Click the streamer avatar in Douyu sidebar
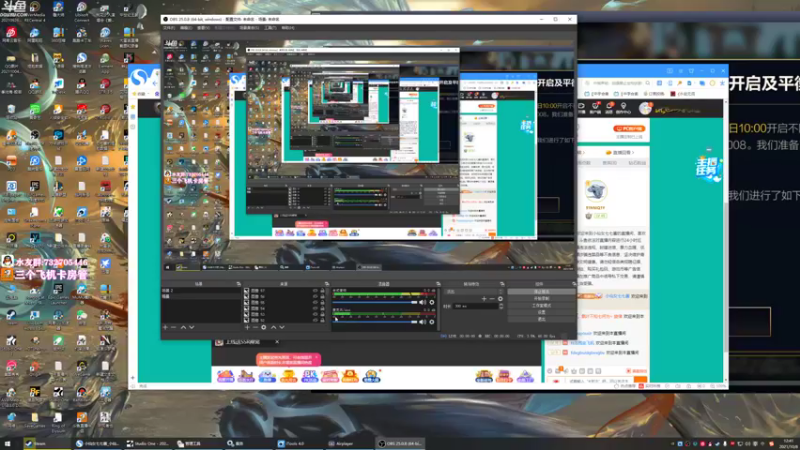The width and height of the screenshot is (800, 450). pyautogui.click(x=596, y=191)
